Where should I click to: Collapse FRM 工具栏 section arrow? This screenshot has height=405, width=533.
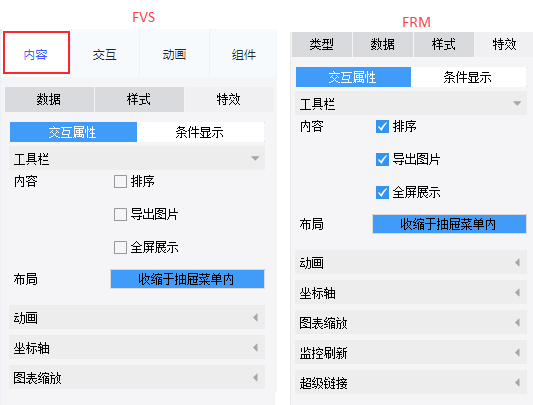click(x=517, y=103)
